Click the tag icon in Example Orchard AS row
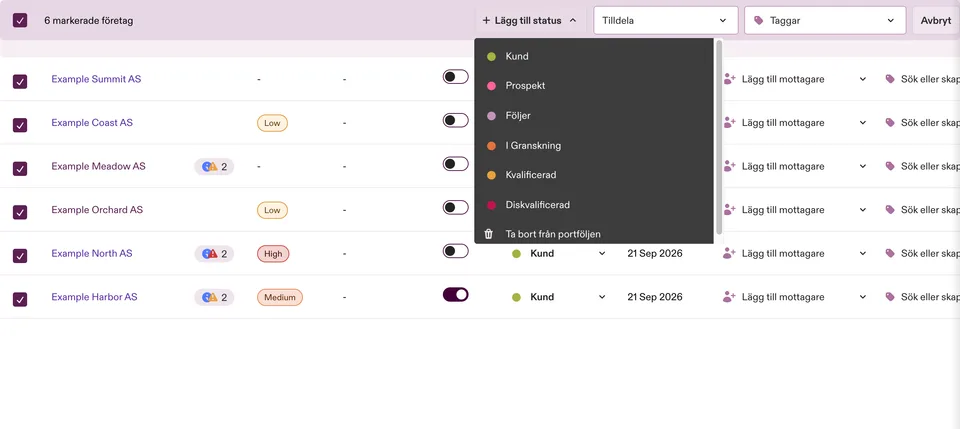Image resolution: width=960 pixels, height=429 pixels. tap(890, 209)
